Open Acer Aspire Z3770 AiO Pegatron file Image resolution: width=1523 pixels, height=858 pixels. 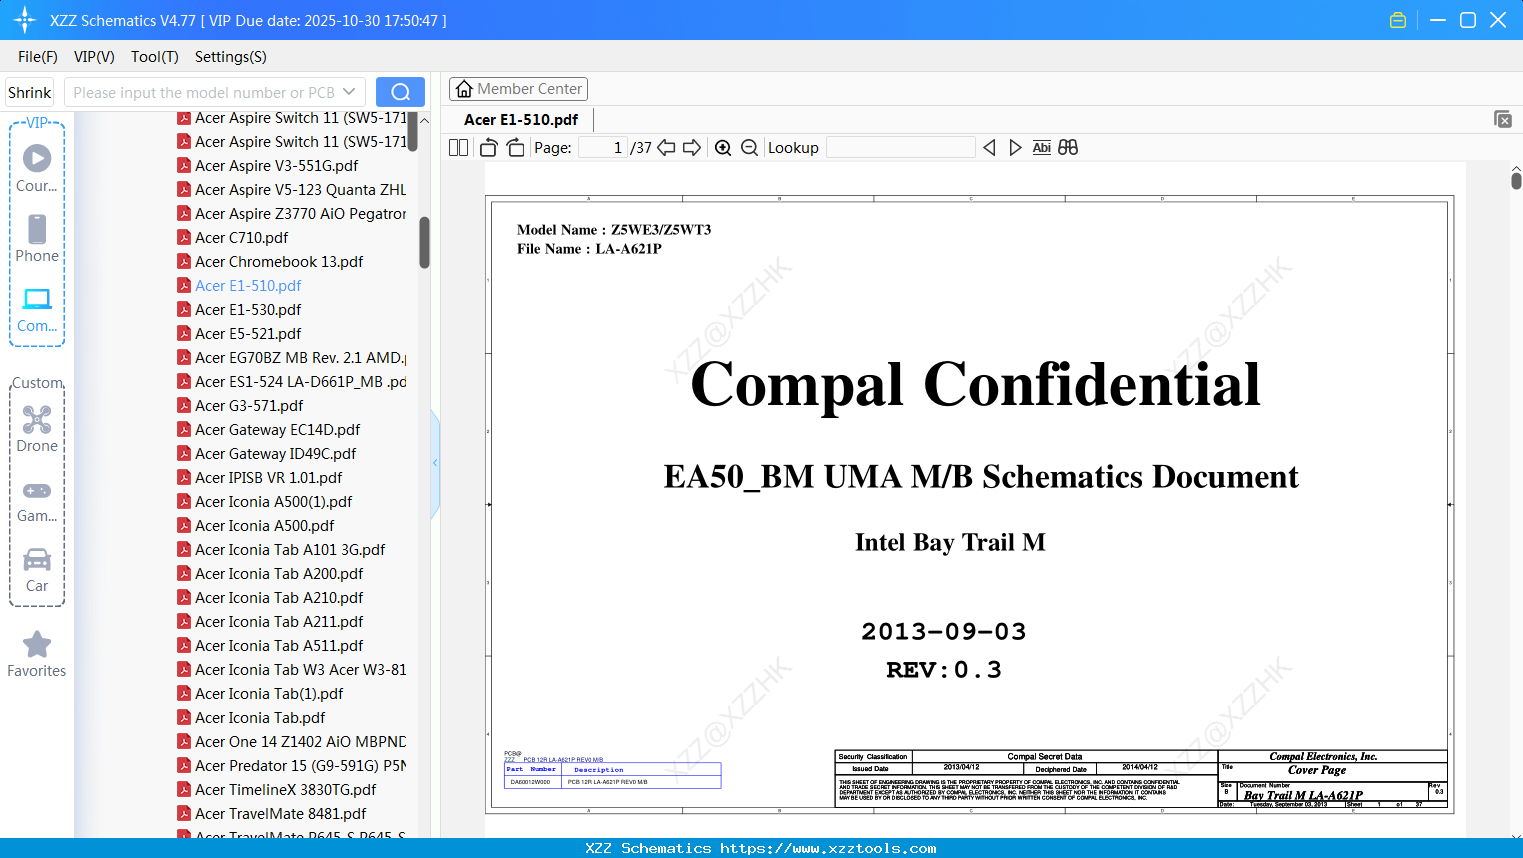[x=291, y=214]
